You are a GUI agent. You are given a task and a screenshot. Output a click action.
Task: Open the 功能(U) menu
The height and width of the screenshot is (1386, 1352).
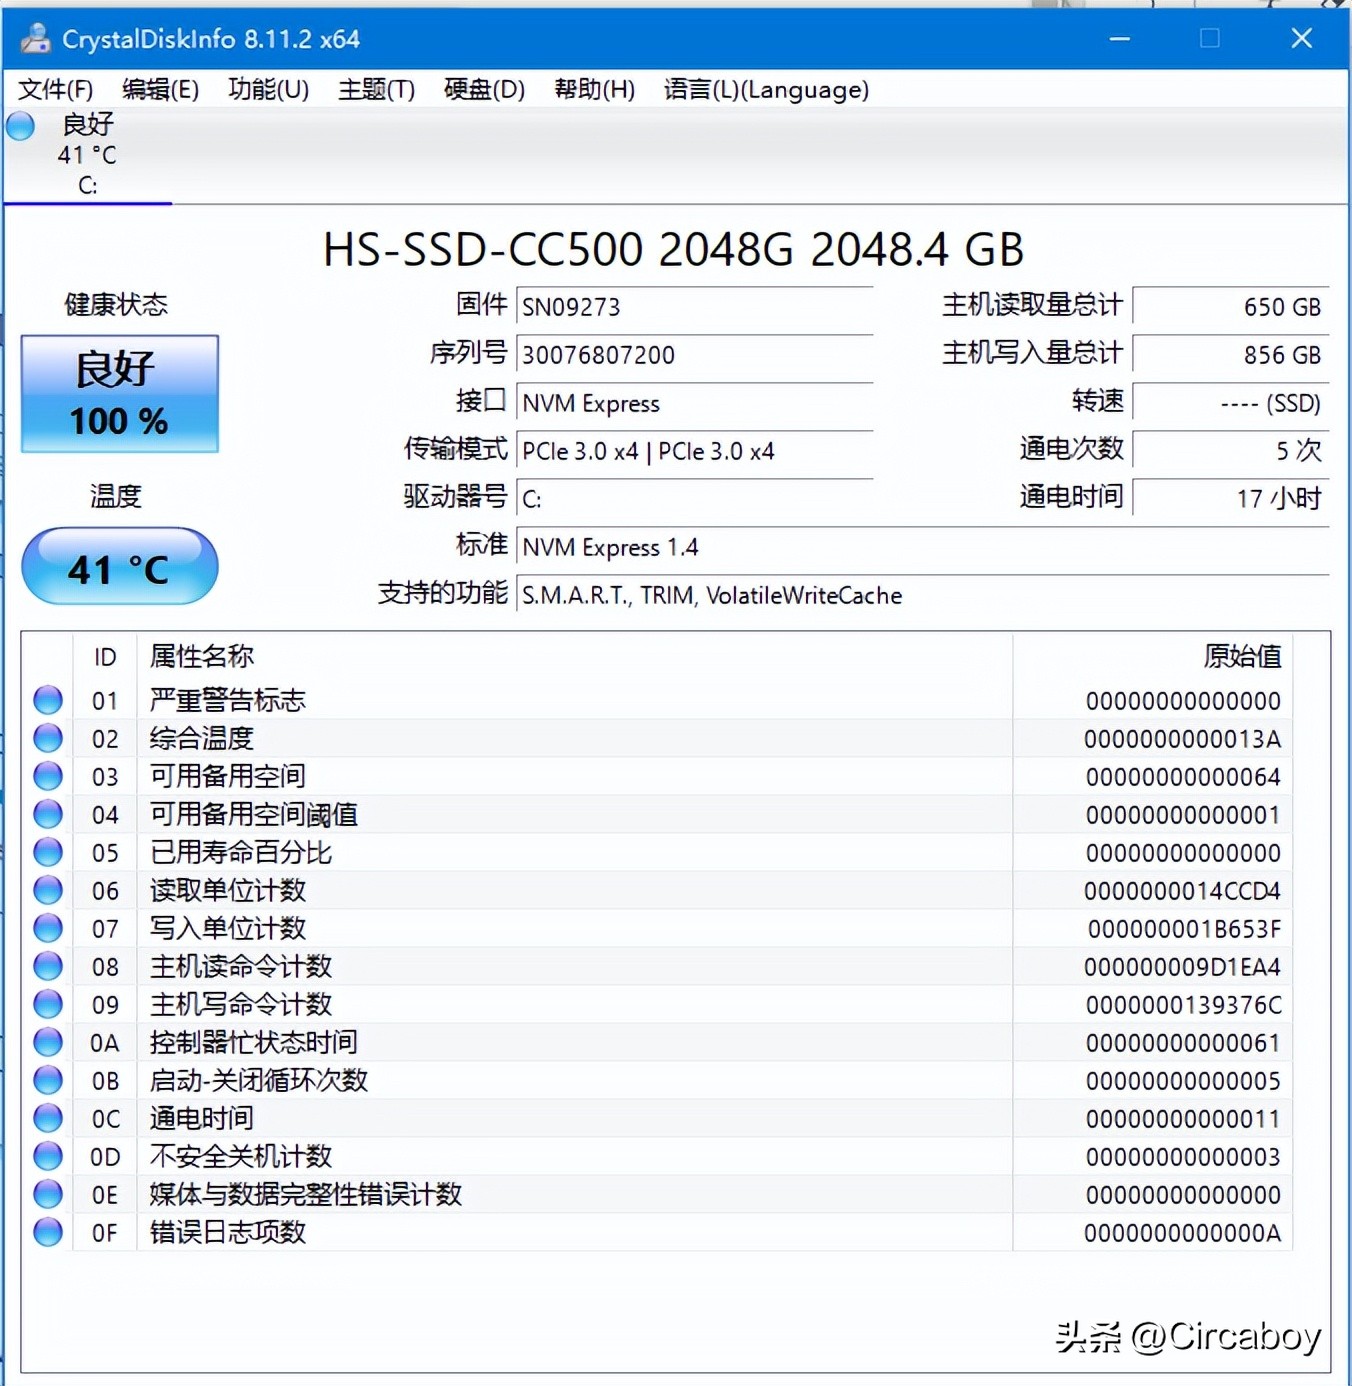[x=267, y=89]
